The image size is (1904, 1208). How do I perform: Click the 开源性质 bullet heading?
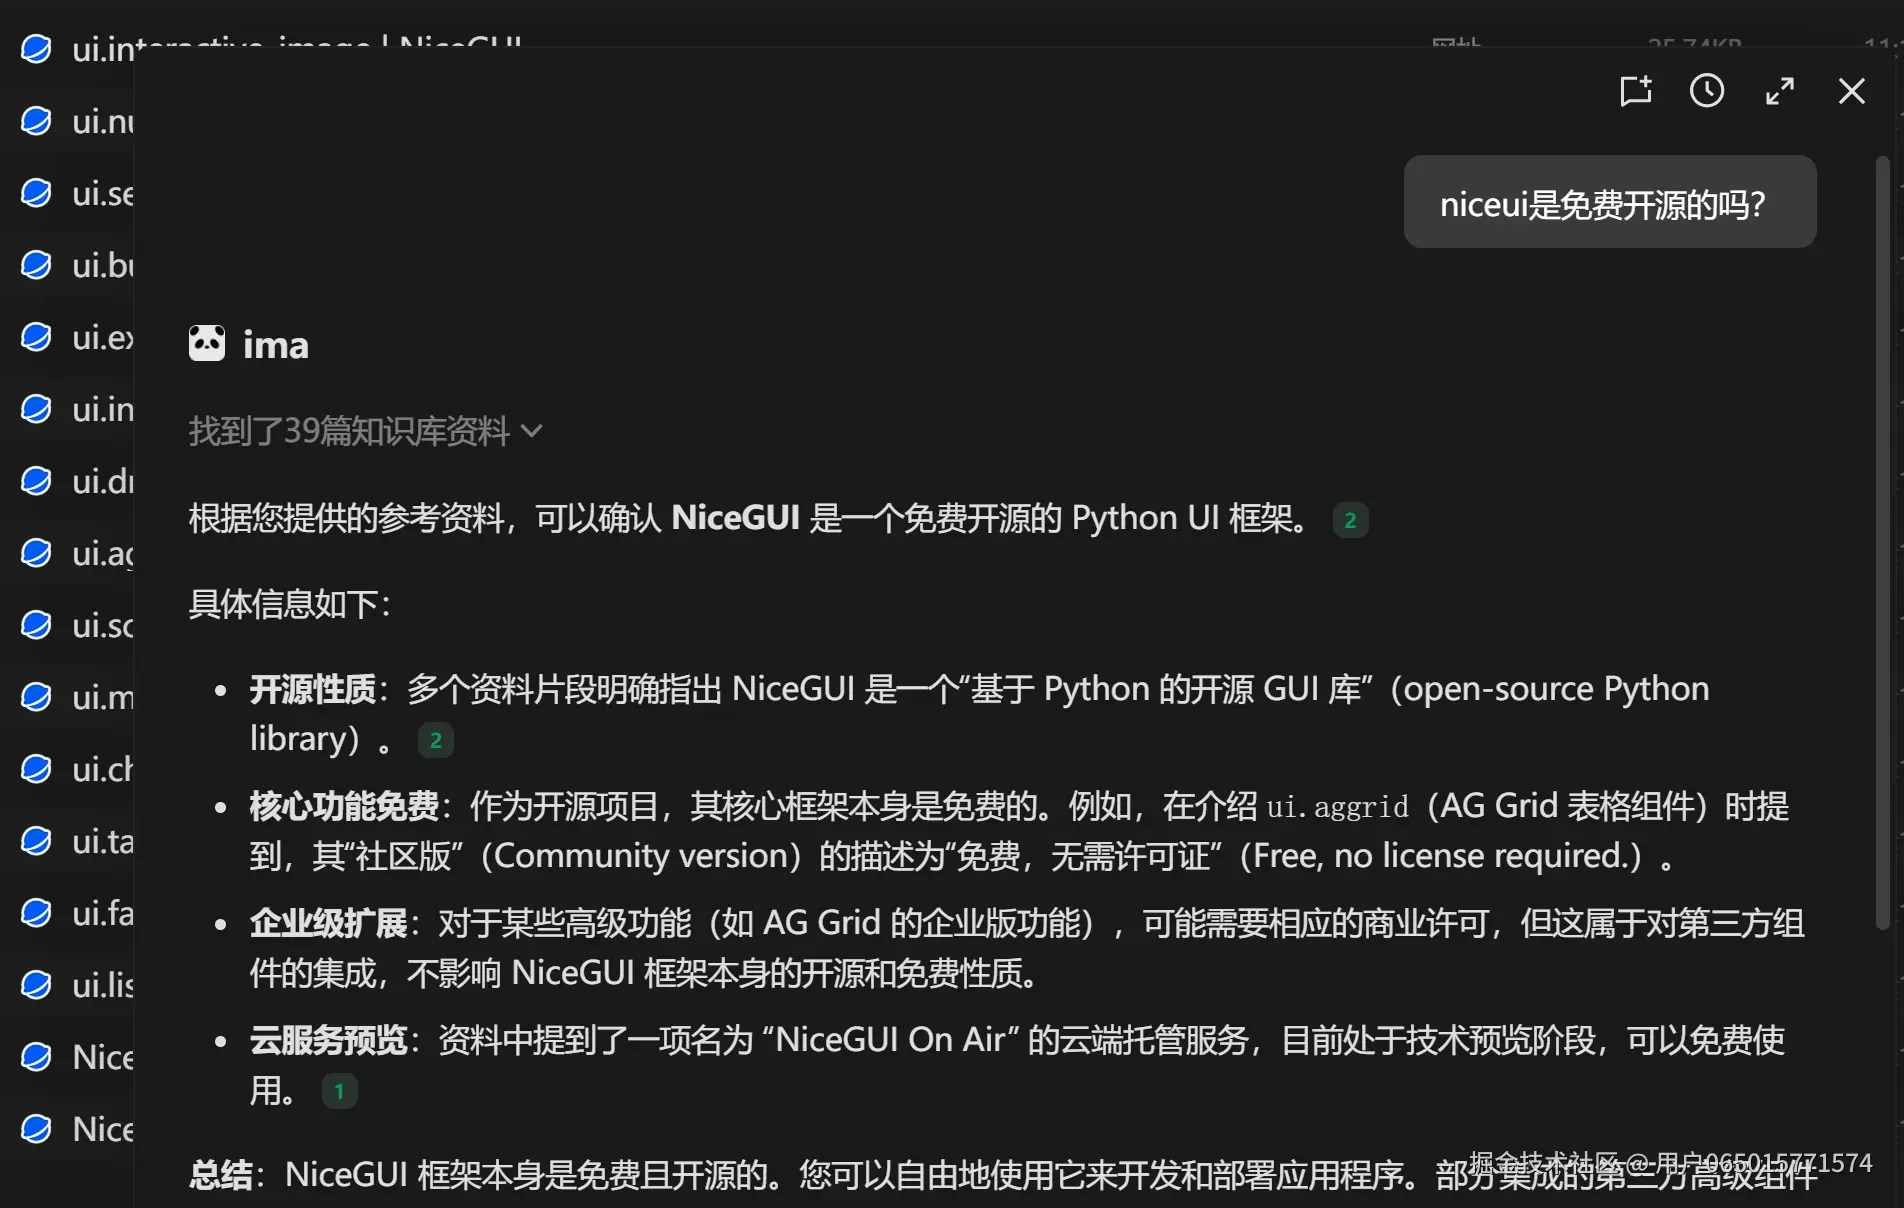click(x=313, y=689)
